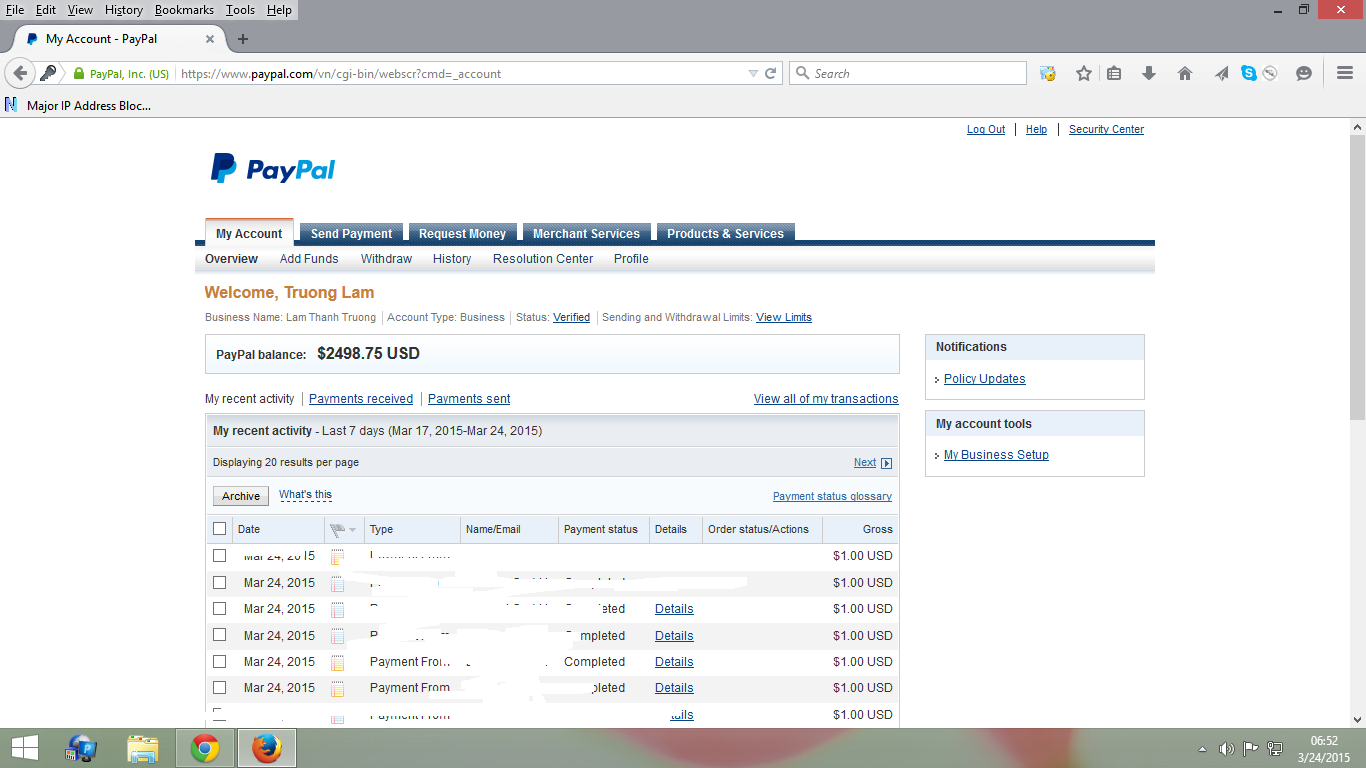Click the Details link in the fully Completed row

point(674,662)
